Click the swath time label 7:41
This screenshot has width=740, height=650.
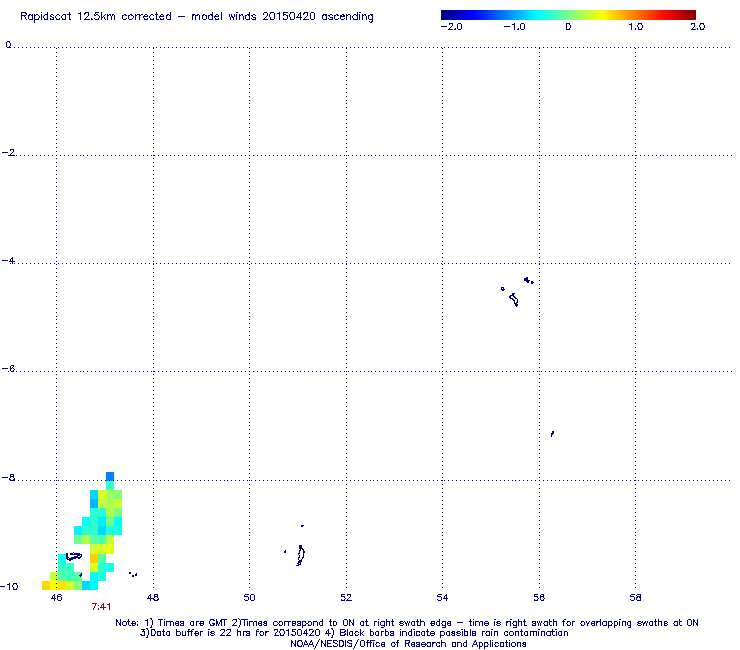tap(101, 607)
